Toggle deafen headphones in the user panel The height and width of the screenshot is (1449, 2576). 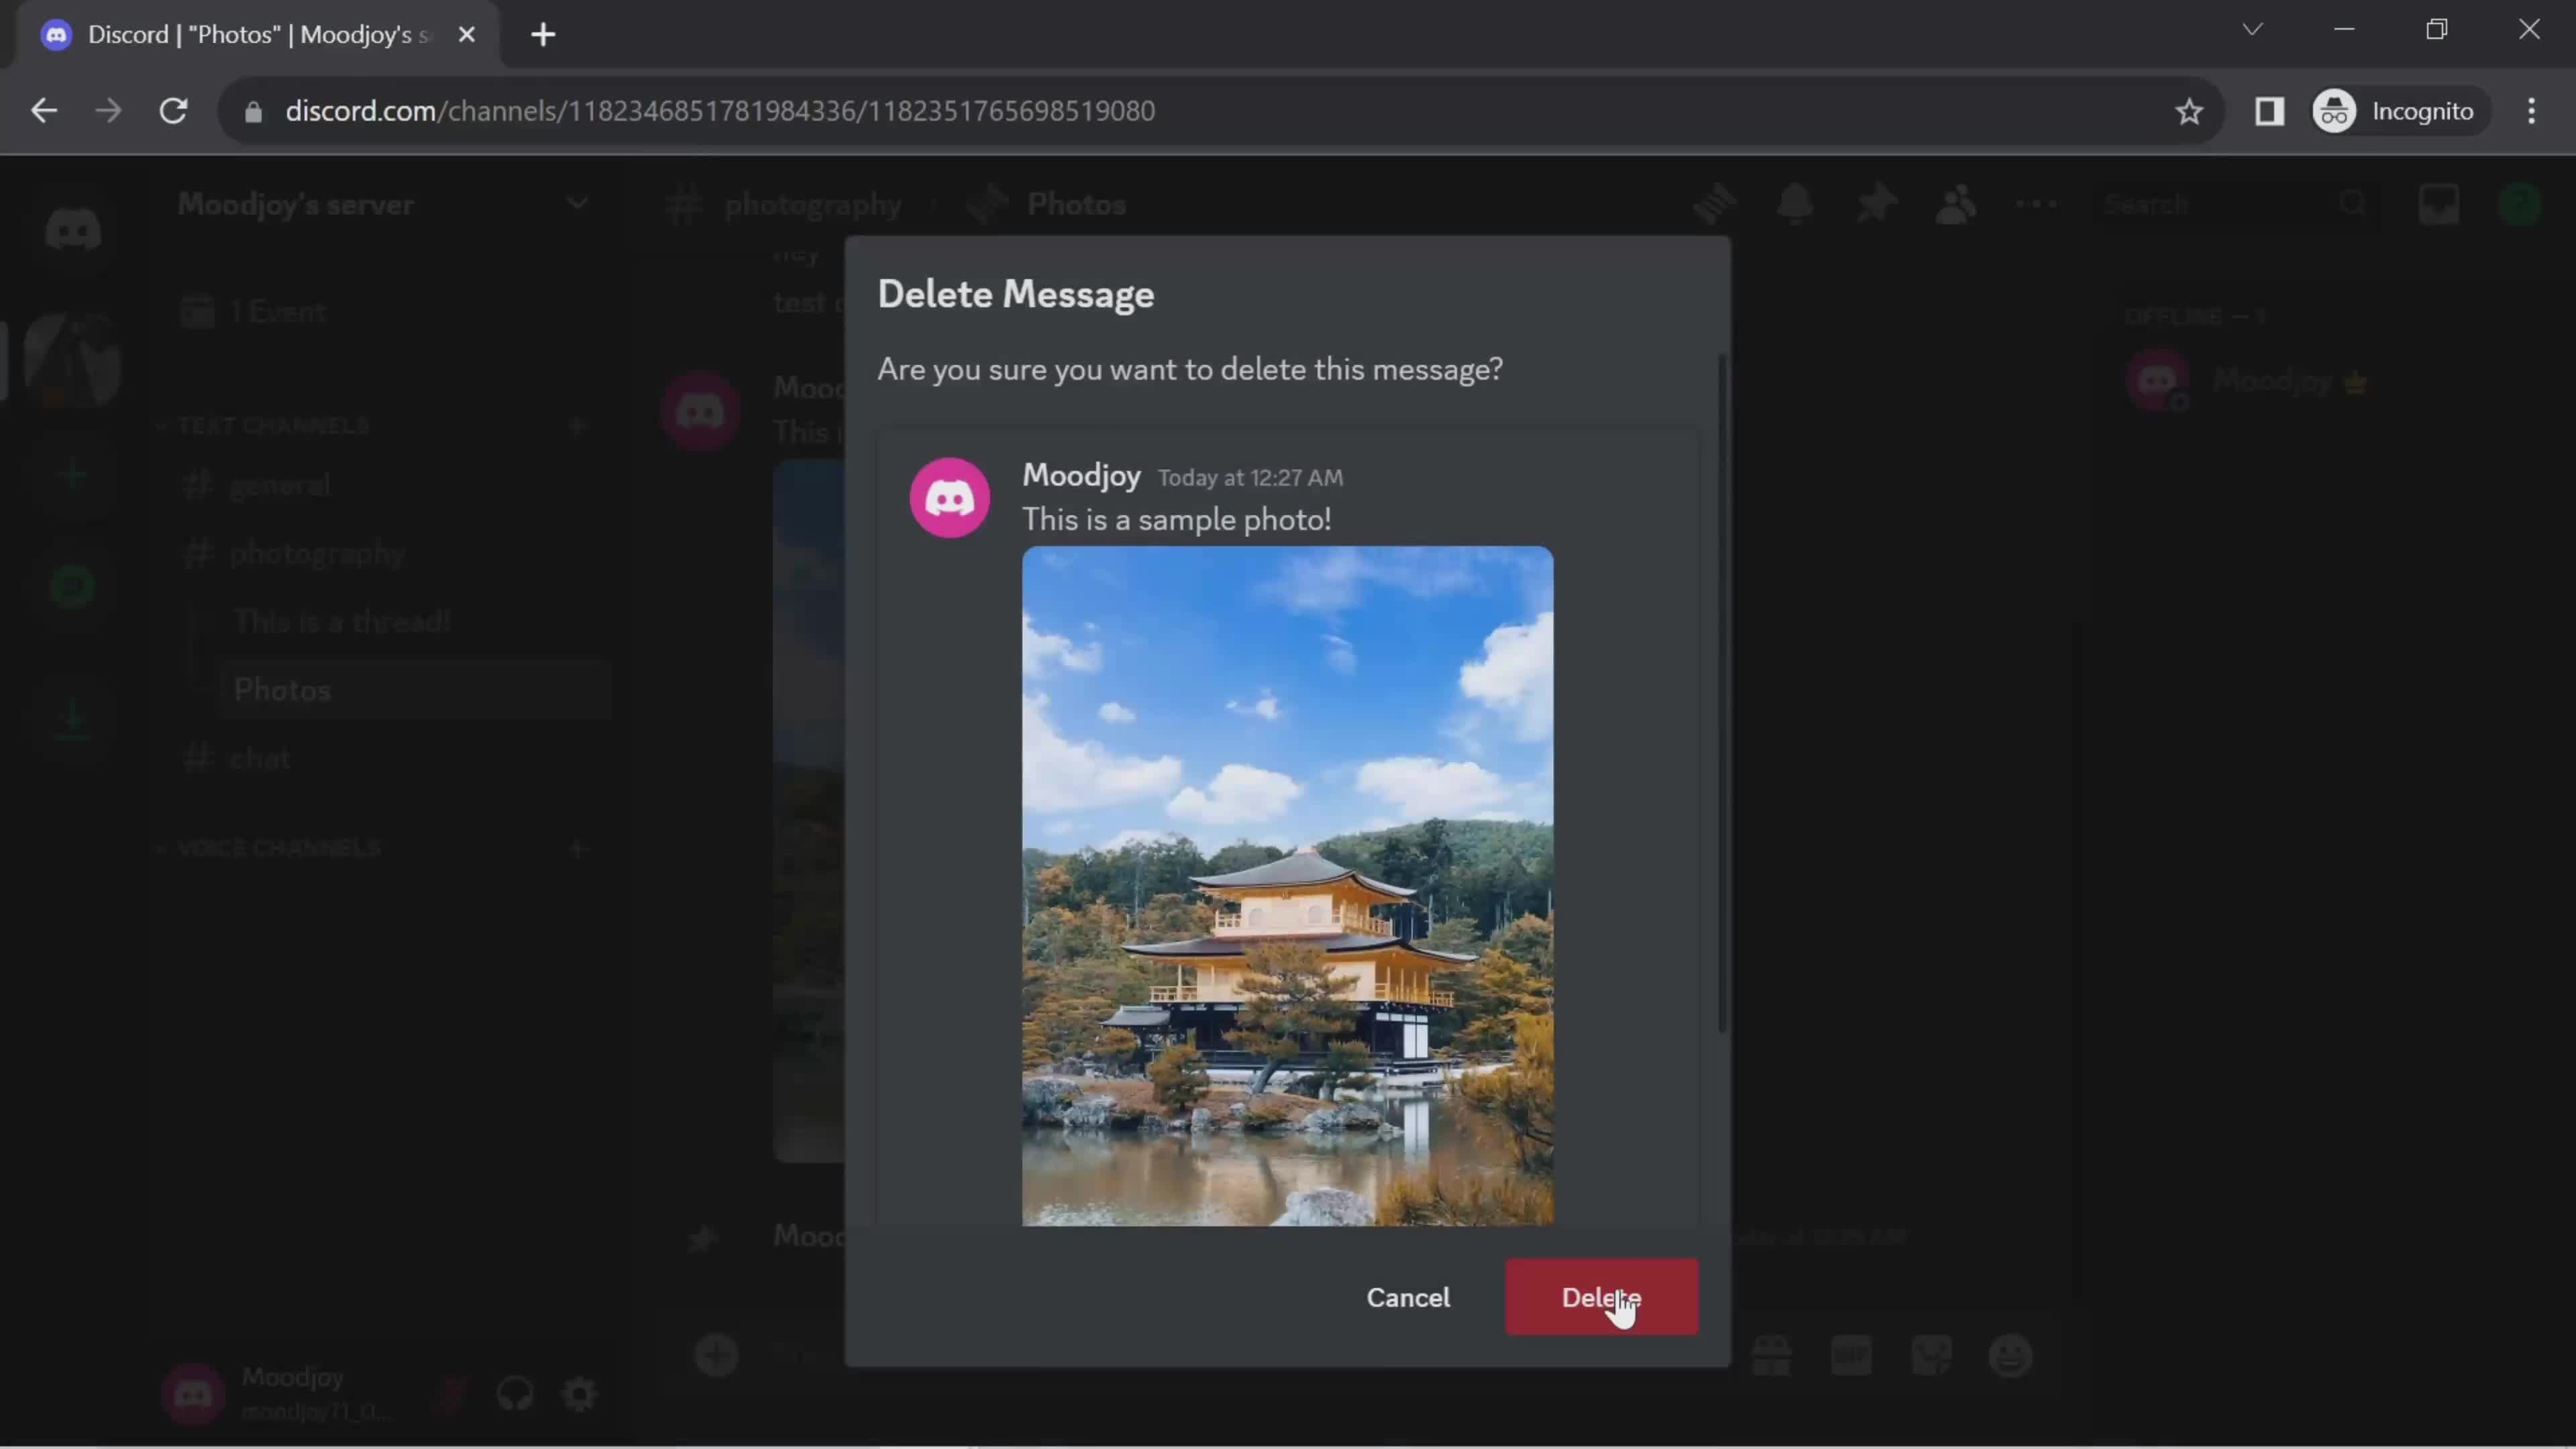coord(515,1394)
